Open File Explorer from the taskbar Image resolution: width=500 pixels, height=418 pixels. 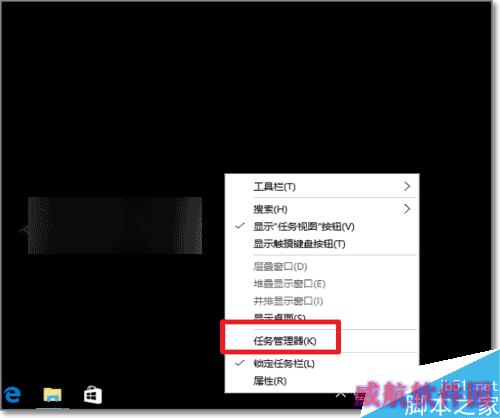pos(52,395)
